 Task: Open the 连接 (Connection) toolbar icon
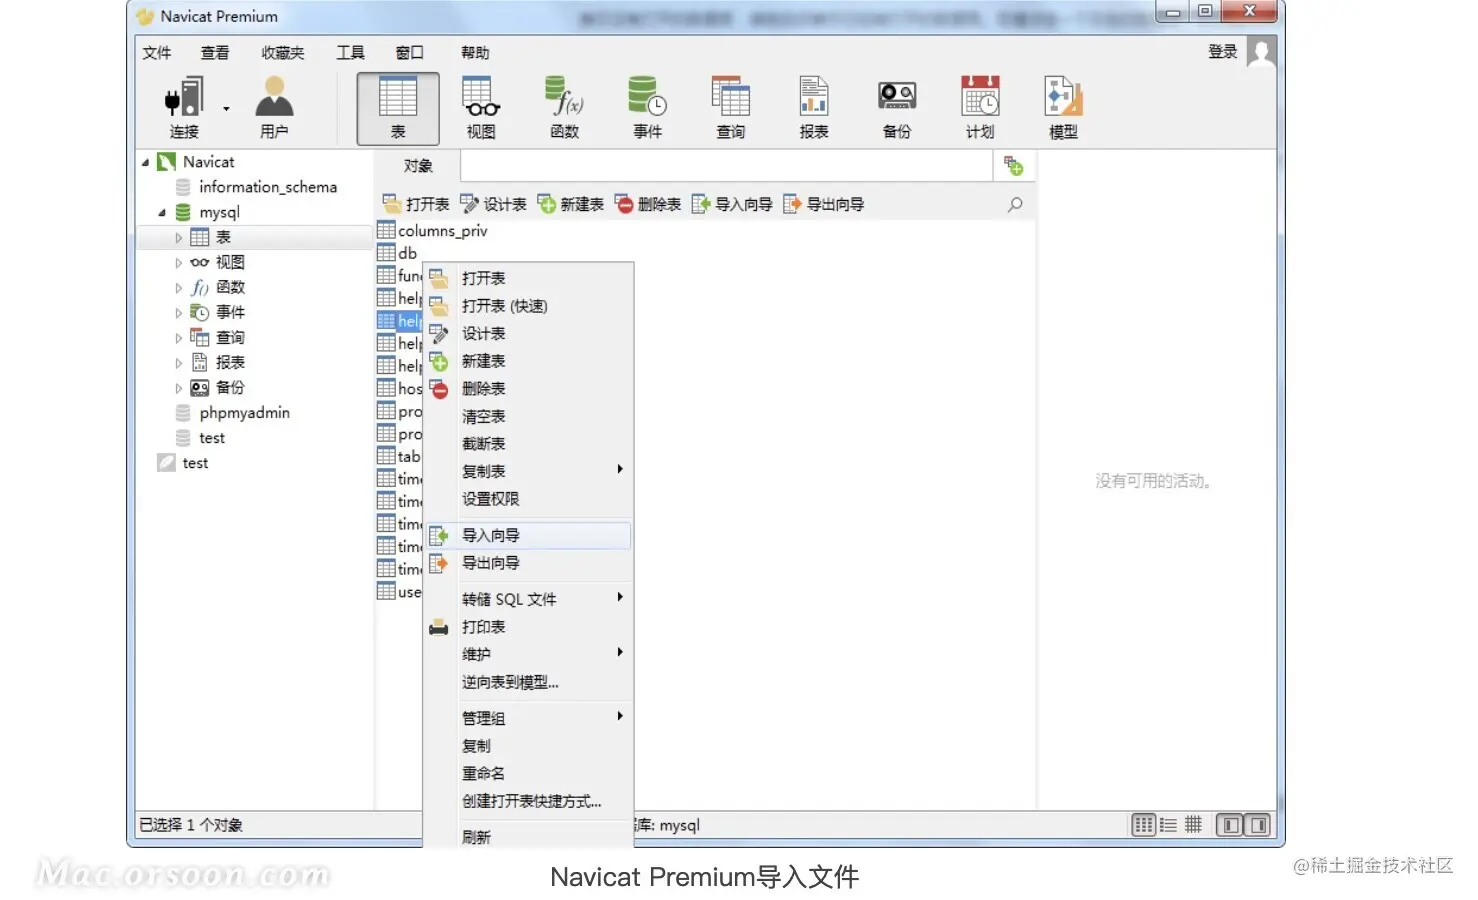coord(184,107)
